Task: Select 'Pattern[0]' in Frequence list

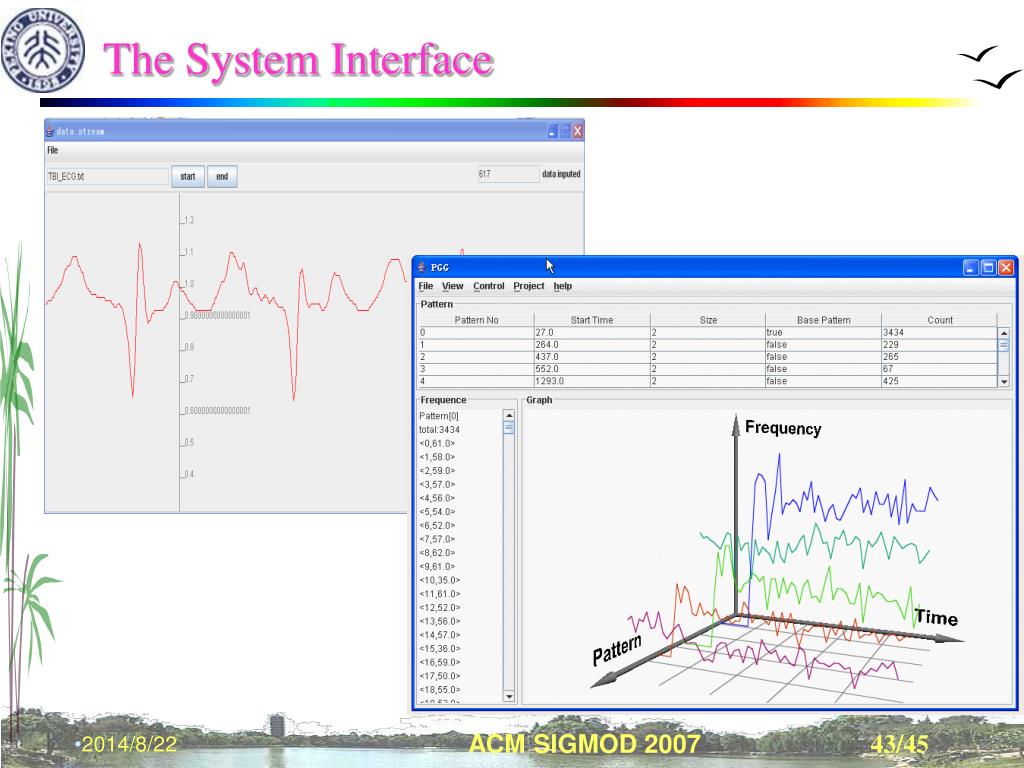Action: coord(439,416)
